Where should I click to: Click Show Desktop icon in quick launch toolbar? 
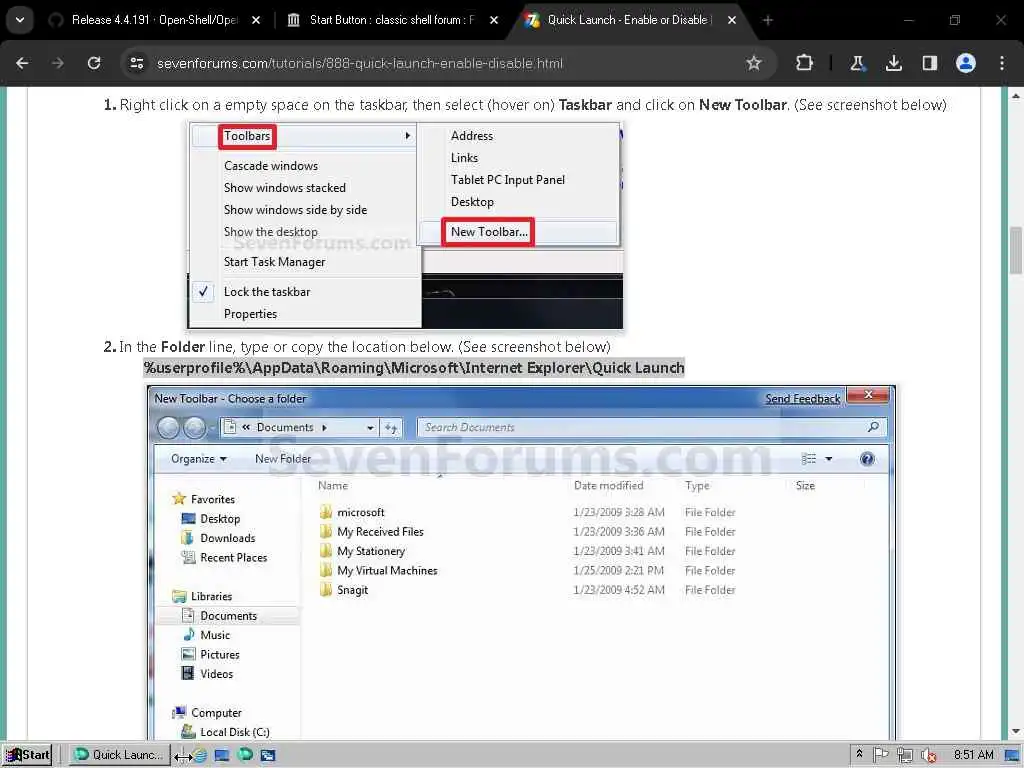[222, 756]
